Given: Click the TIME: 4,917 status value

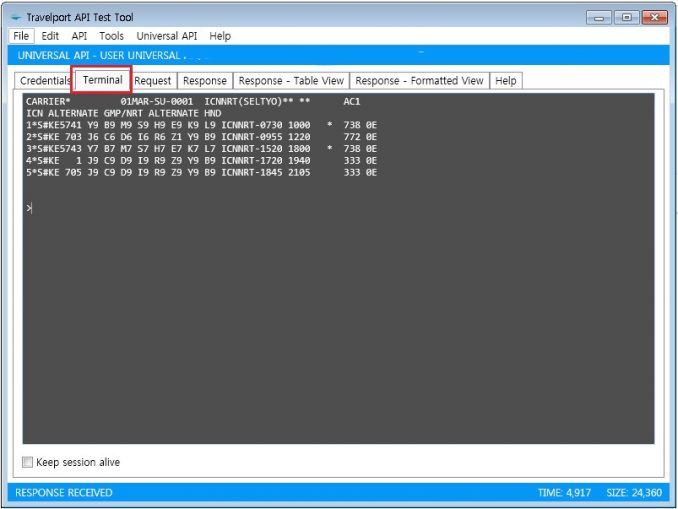Looking at the screenshot, I should pos(564,493).
